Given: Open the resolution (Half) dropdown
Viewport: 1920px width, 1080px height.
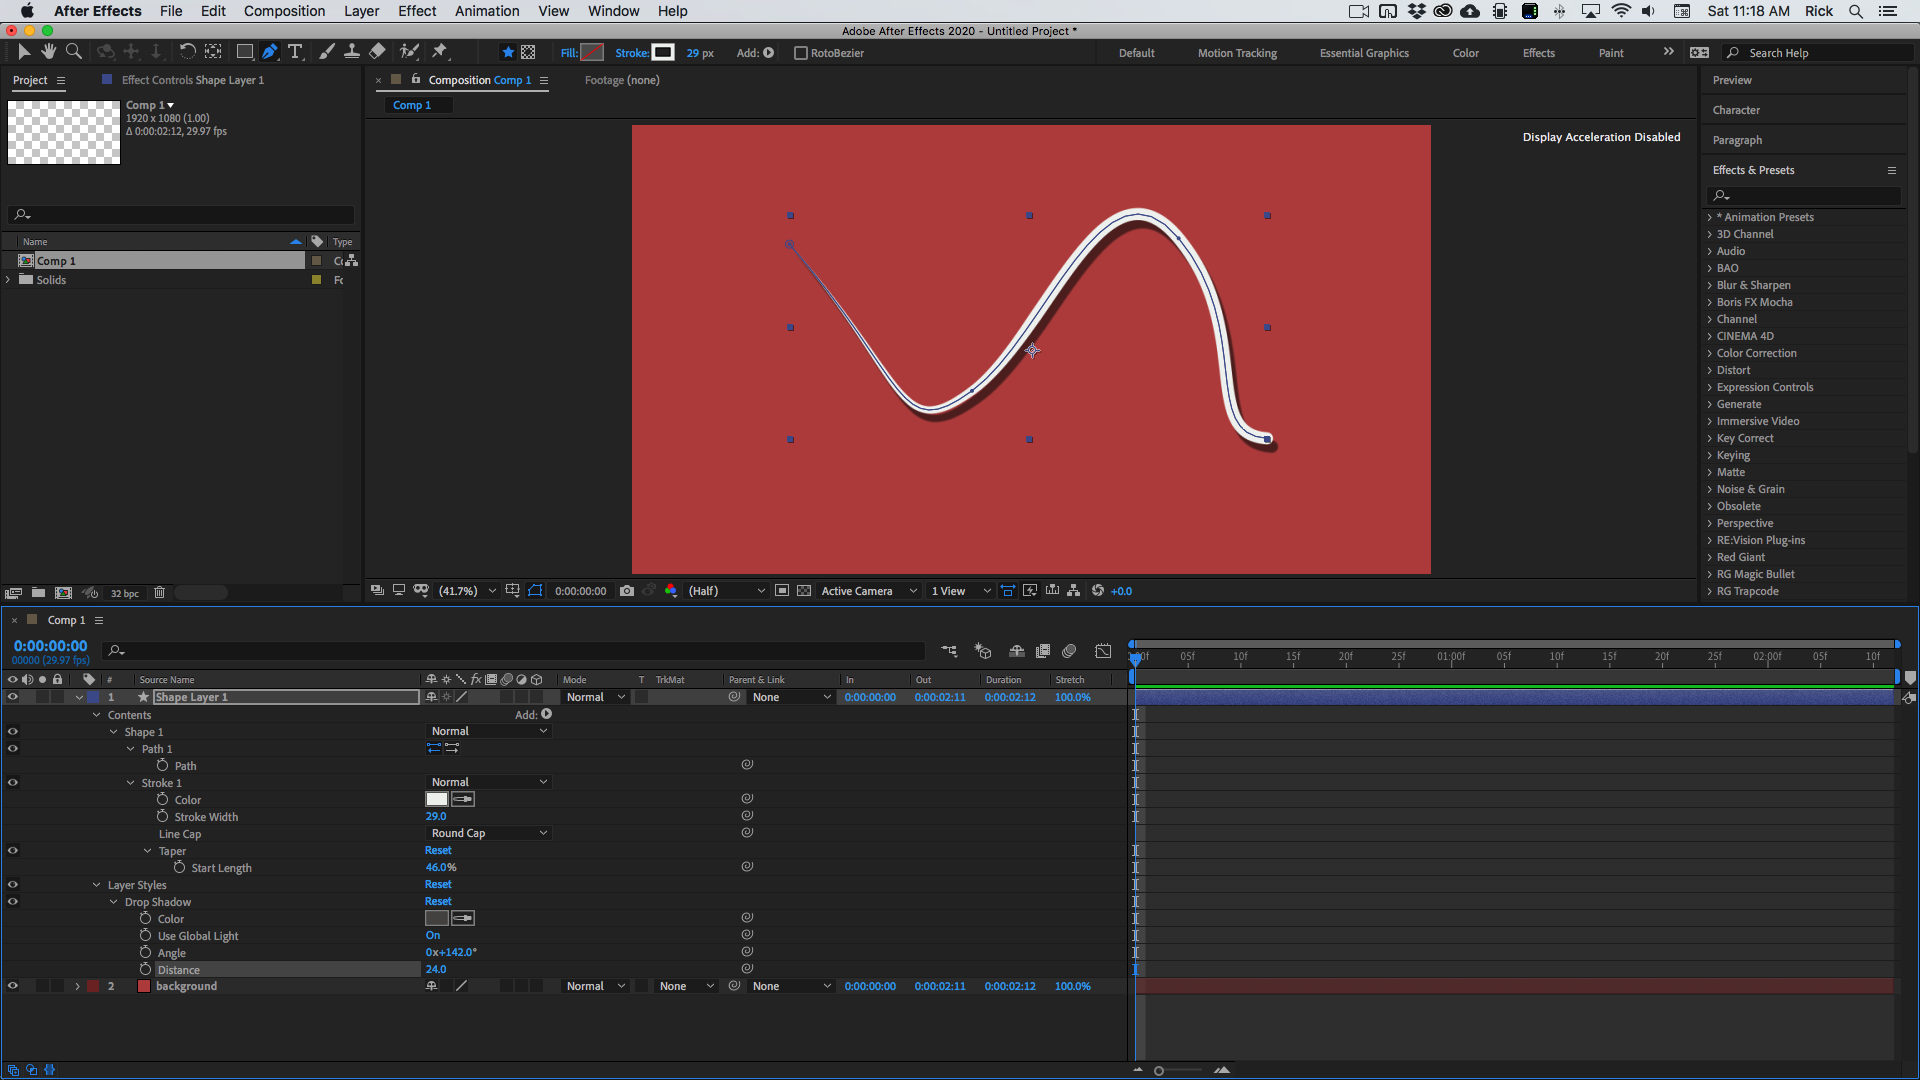Looking at the screenshot, I should 726,591.
